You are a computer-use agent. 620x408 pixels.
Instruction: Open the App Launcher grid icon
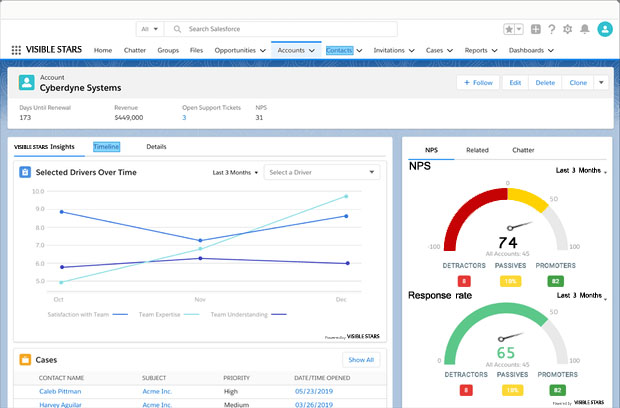tap(16, 50)
